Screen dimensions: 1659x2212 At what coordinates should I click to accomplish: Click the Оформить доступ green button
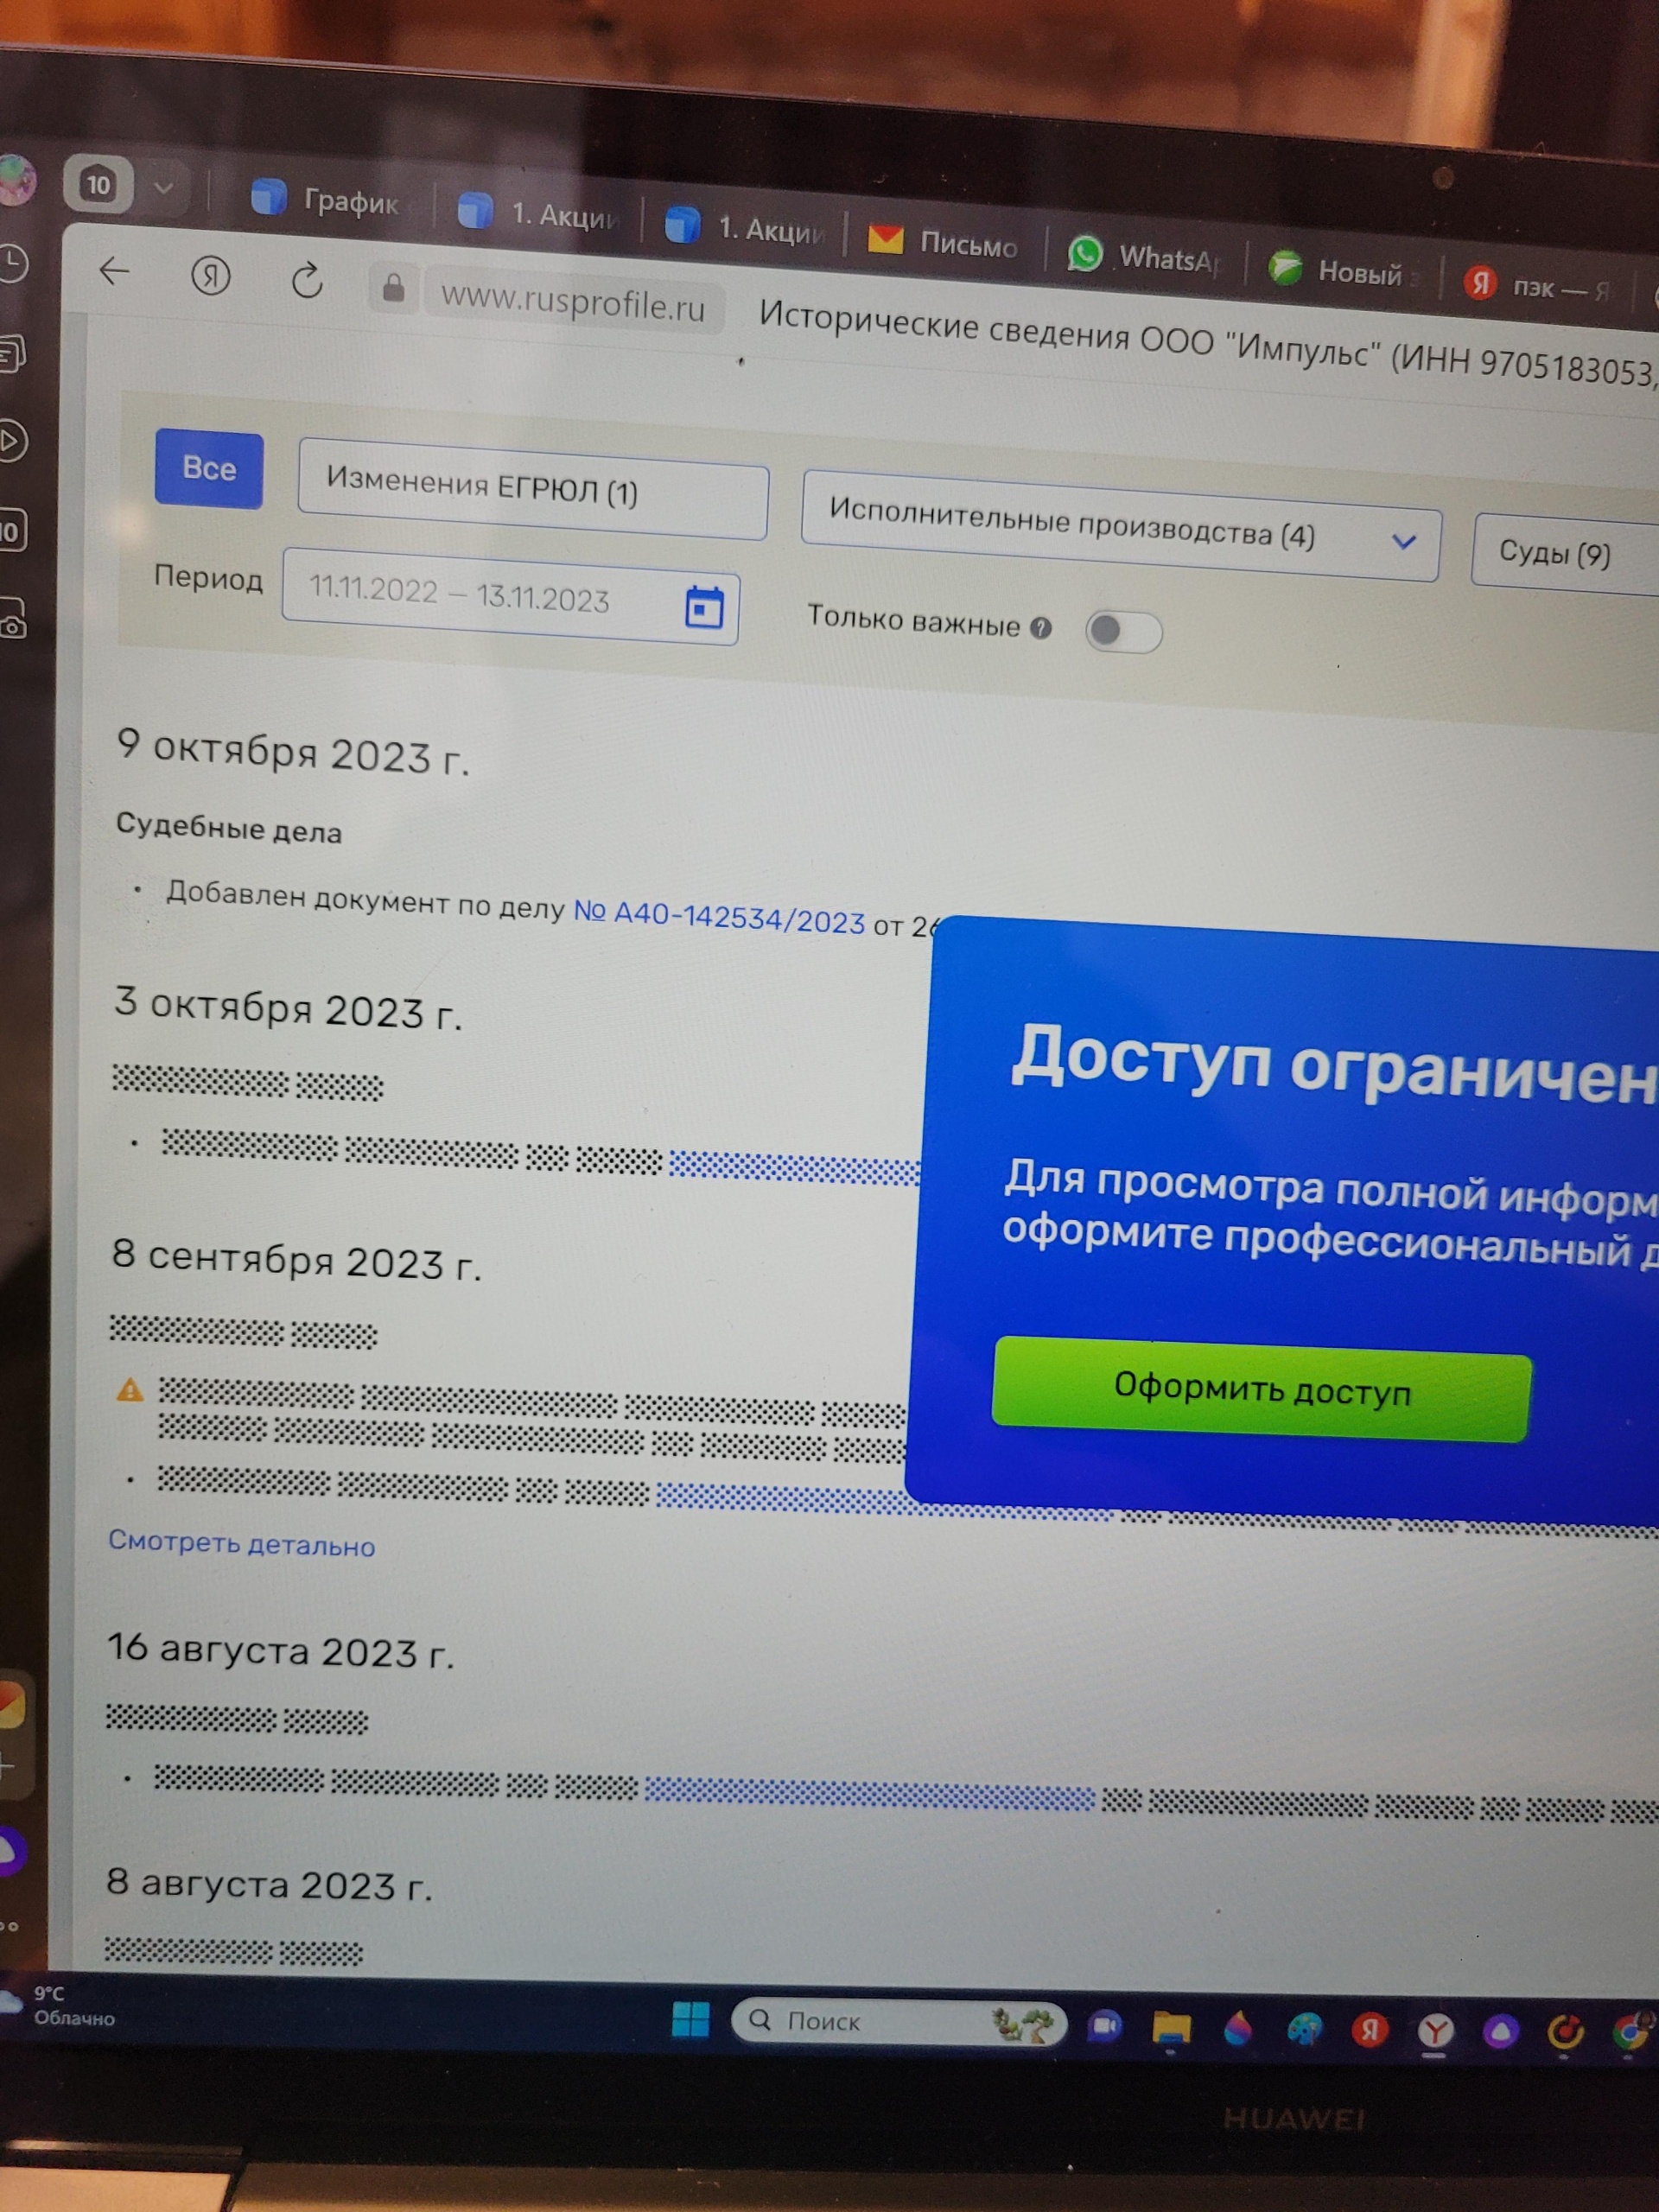(x=1261, y=1389)
